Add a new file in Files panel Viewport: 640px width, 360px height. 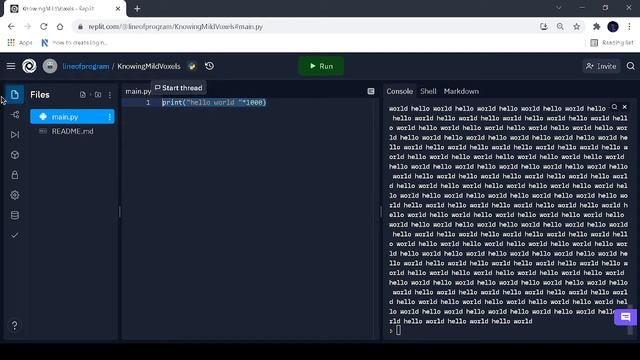pos(83,95)
